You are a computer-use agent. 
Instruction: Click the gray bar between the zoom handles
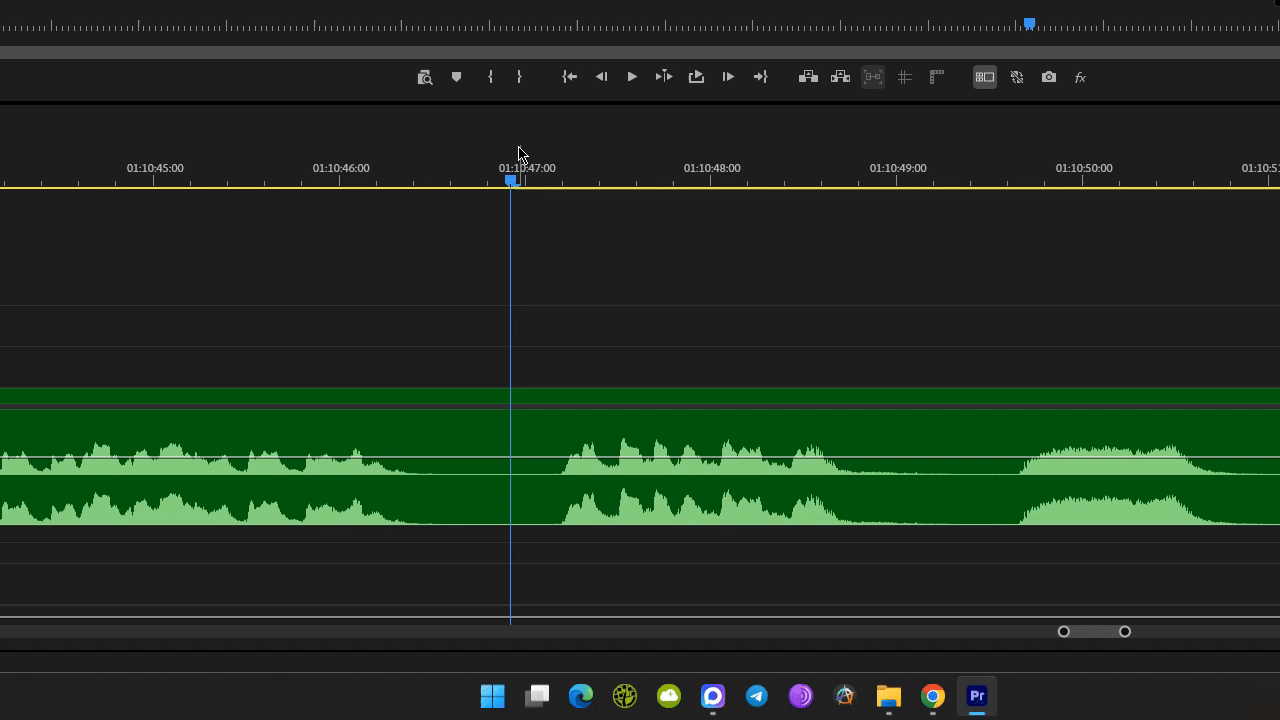[x=1094, y=632]
